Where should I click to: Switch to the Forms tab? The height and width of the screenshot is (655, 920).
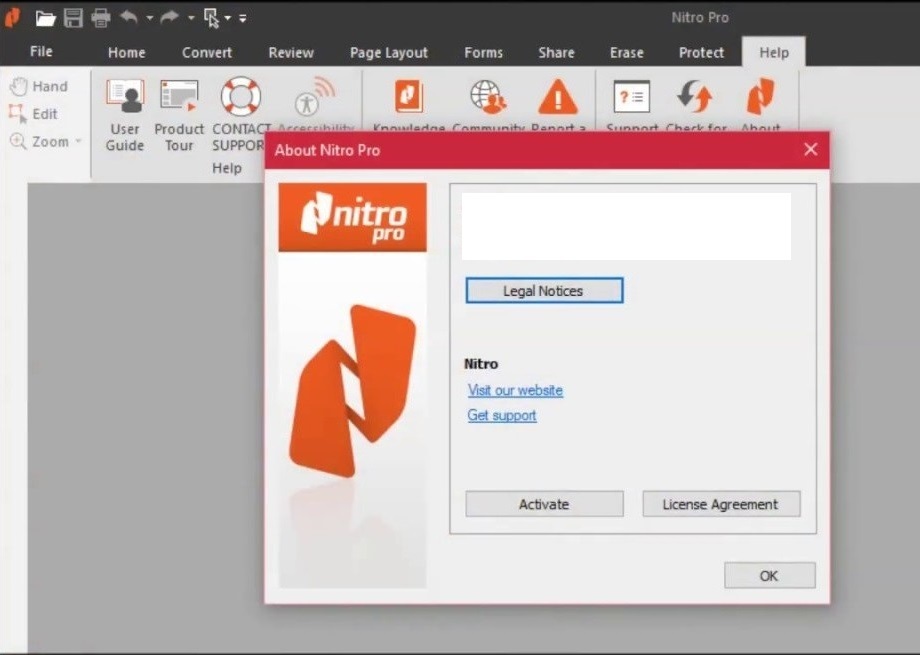click(x=483, y=52)
